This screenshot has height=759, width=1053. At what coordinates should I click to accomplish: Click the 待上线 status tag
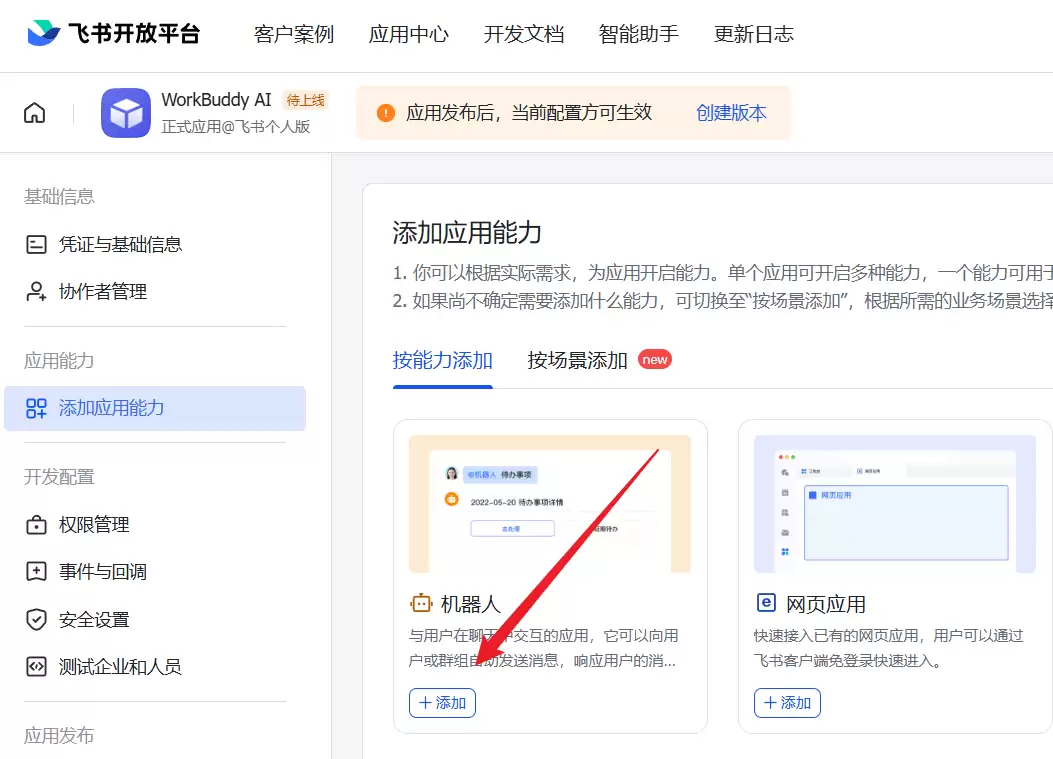click(306, 100)
